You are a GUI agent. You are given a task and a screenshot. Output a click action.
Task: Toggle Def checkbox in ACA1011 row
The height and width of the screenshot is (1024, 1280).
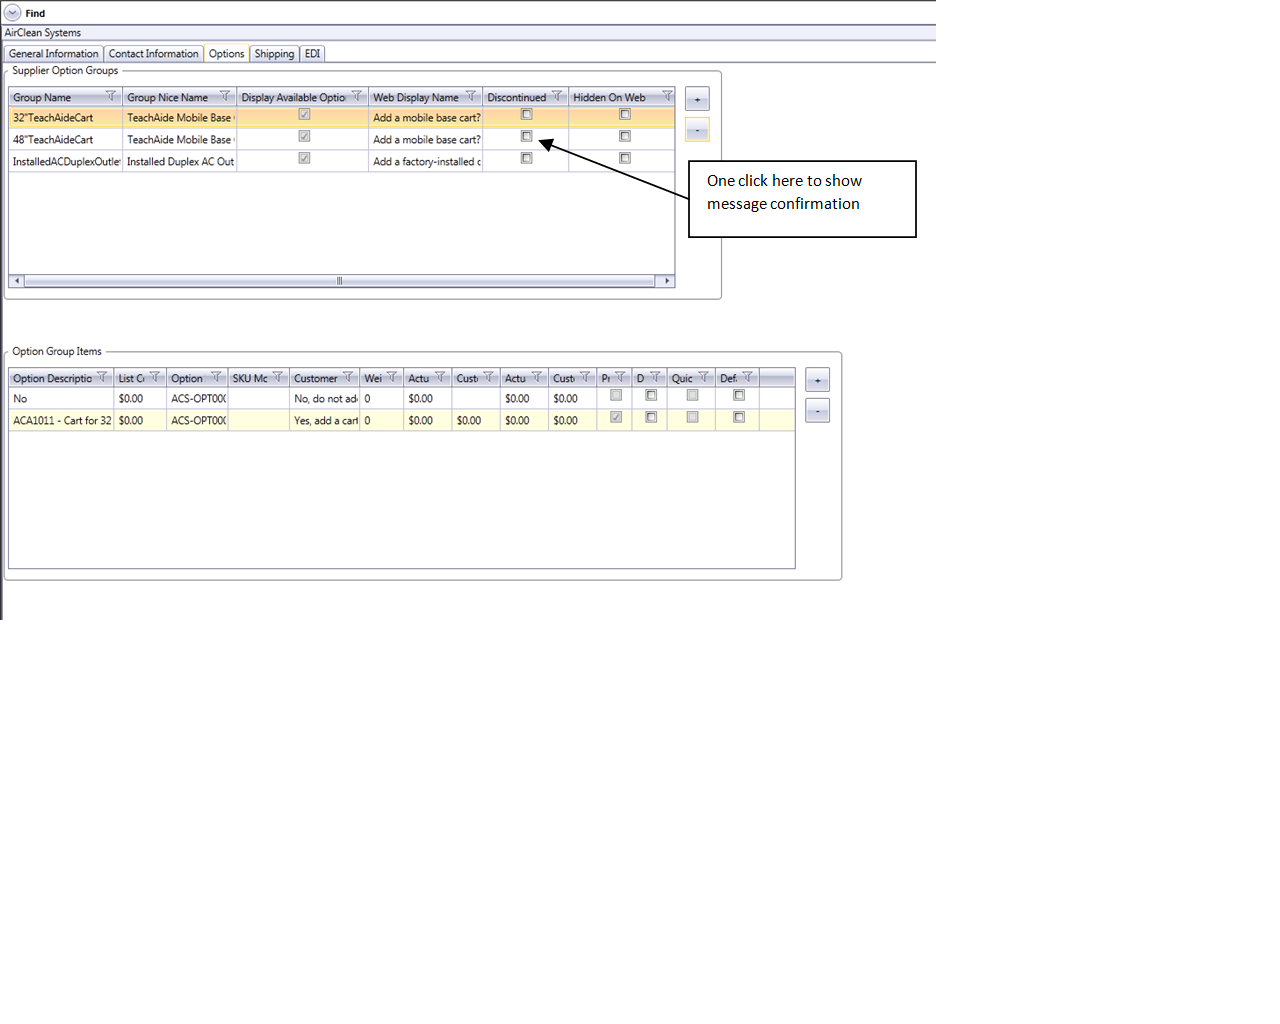click(x=739, y=418)
